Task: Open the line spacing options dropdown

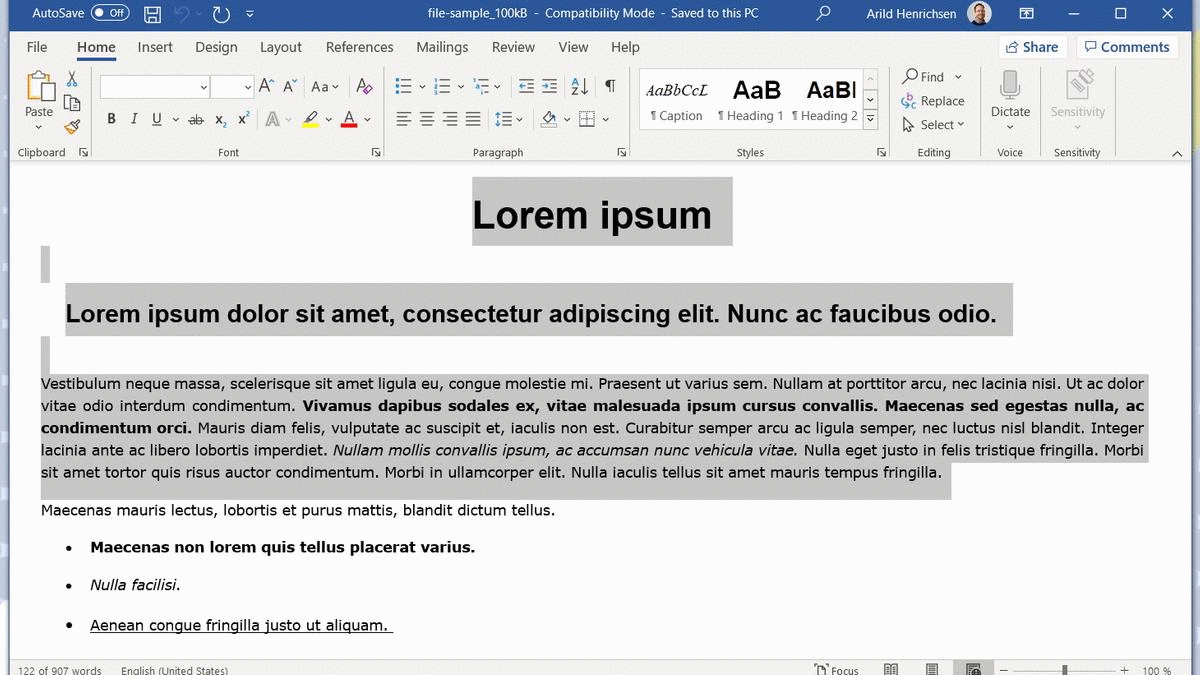Action: (519, 118)
